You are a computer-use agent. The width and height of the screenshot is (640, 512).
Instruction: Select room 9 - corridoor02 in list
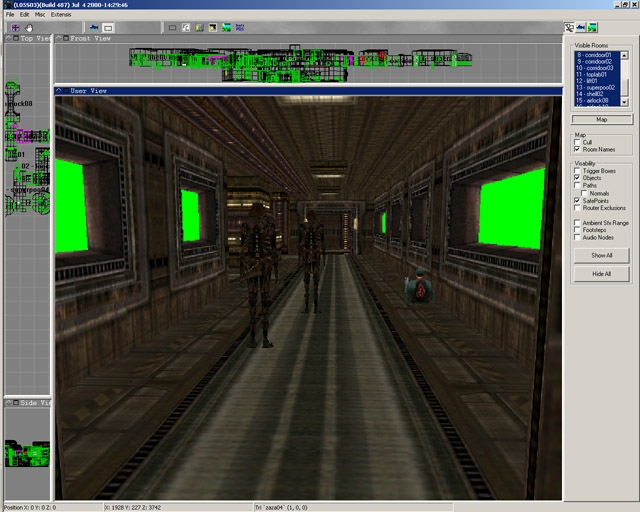click(x=597, y=61)
